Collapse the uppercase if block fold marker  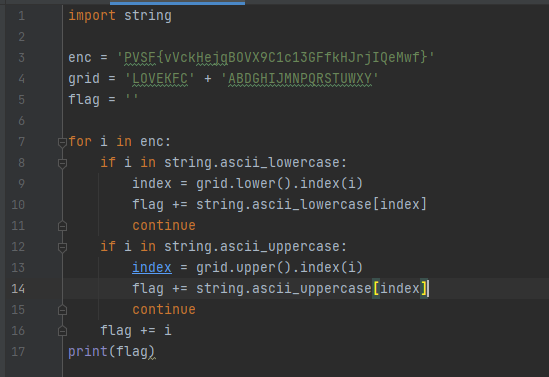[62, 247]
